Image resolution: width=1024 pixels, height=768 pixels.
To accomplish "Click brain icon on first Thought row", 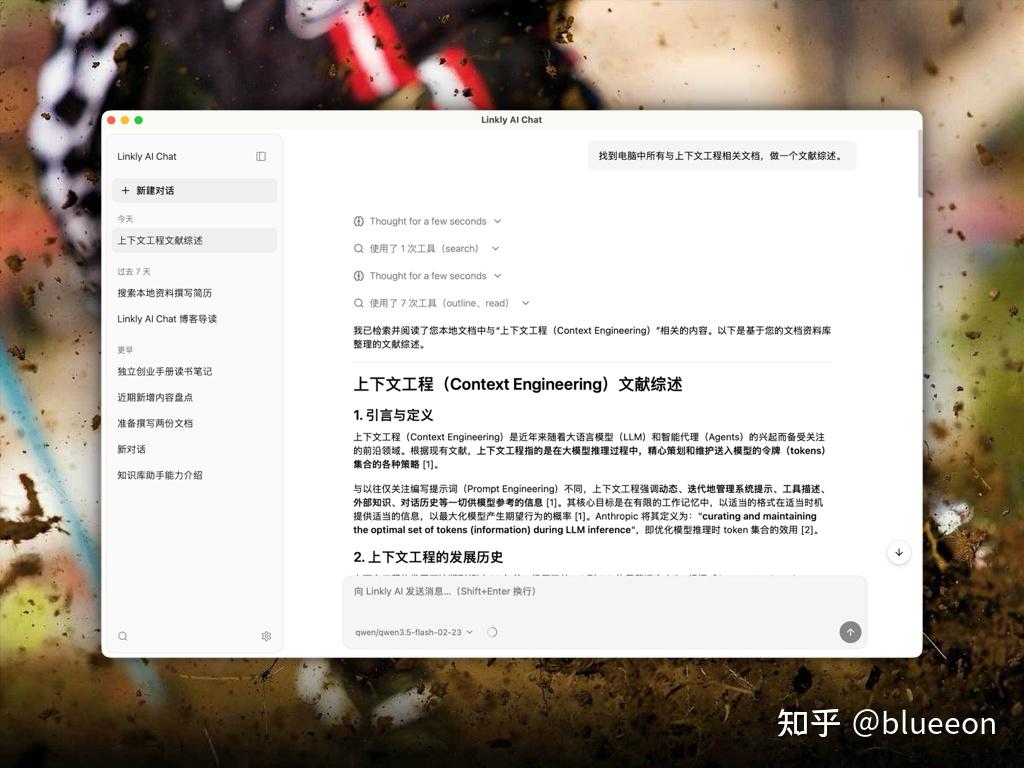I will pyautogui.click(x=359, y=221).
